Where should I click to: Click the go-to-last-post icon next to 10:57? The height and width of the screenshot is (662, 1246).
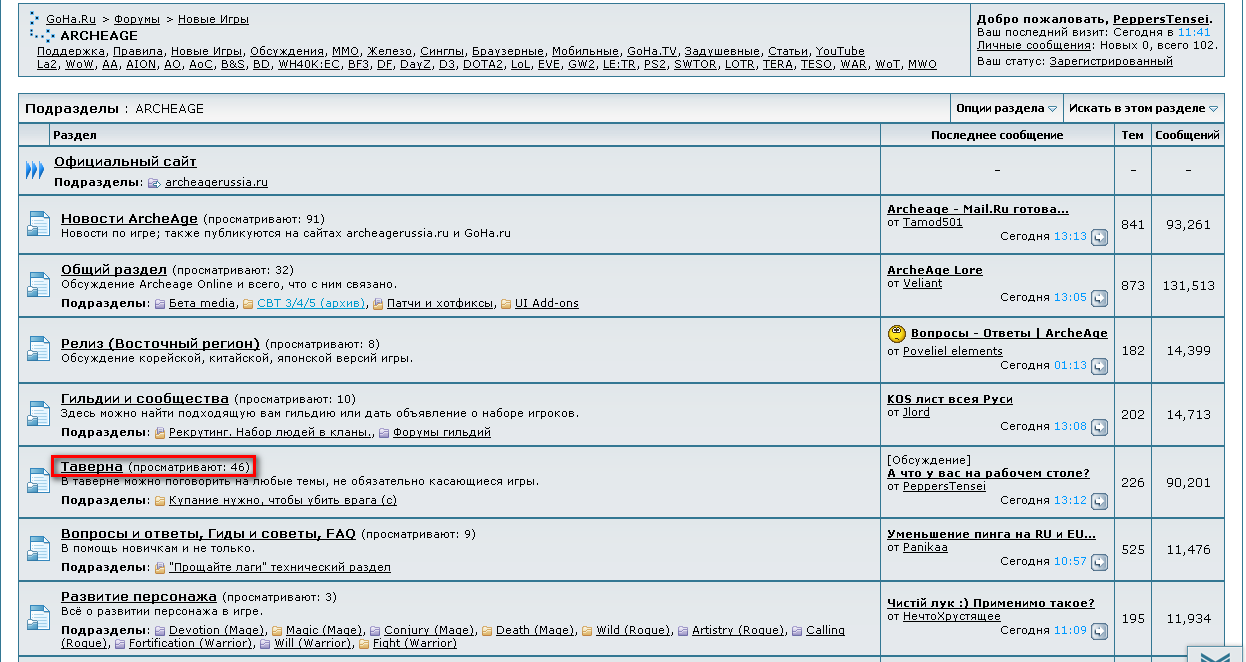click(1099, 562)
